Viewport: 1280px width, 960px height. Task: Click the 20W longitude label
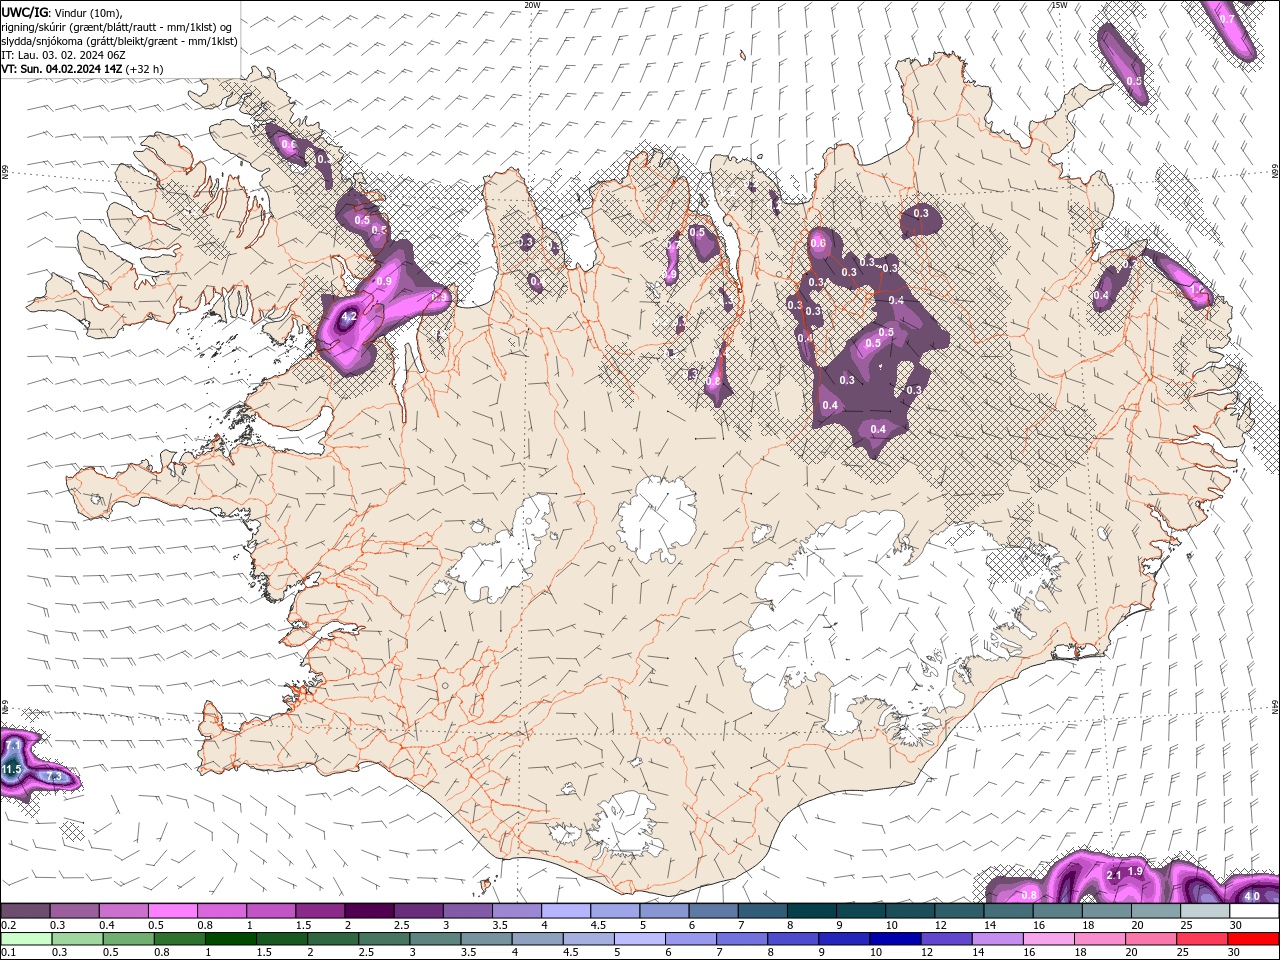click(532, 5)
